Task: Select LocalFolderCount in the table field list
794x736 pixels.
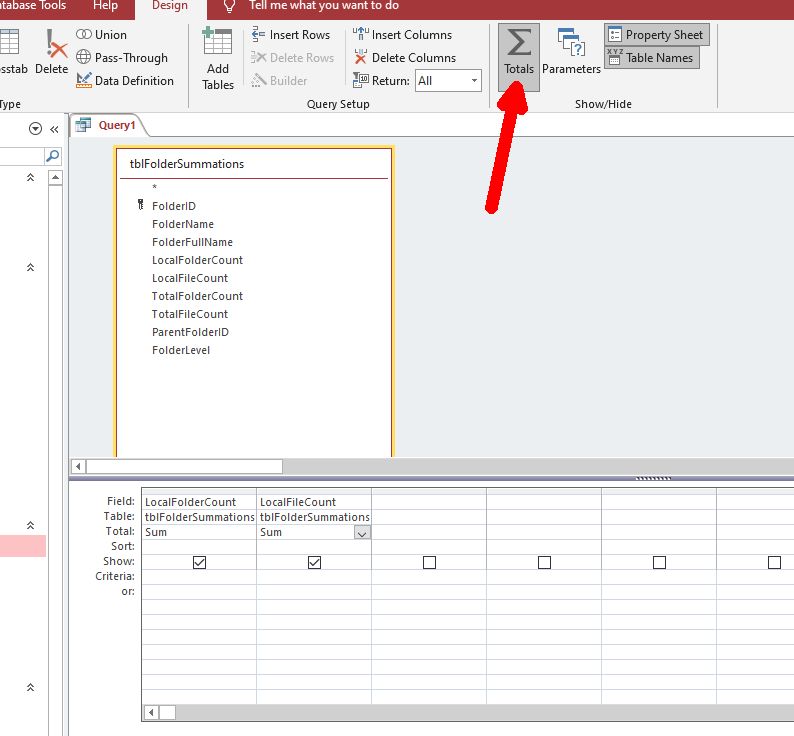Action: point(197,260)
